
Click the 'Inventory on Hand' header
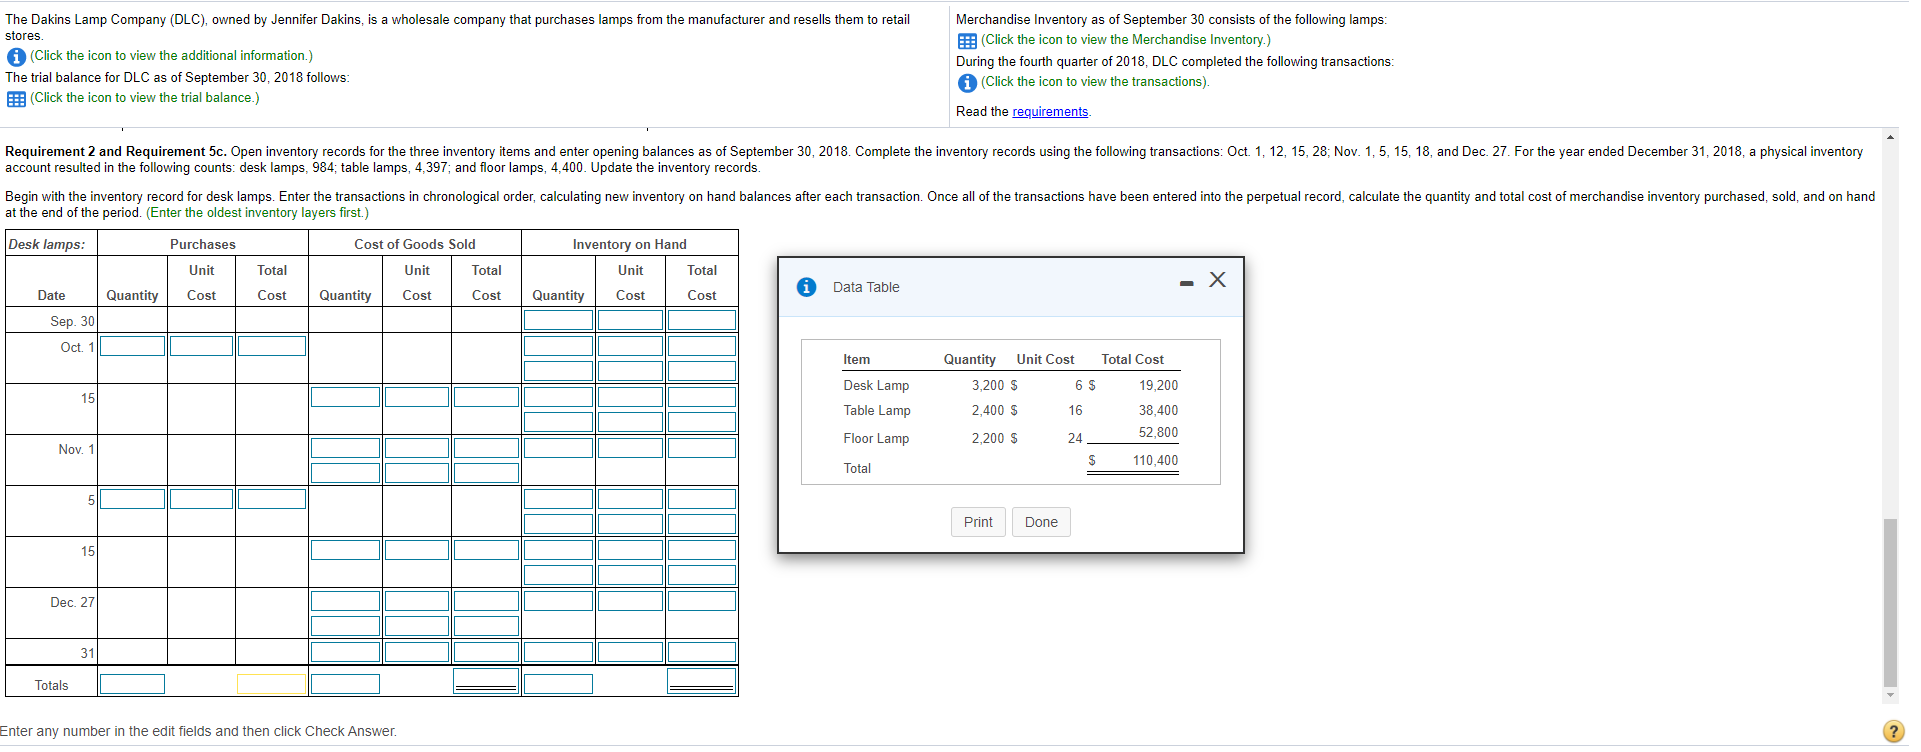630,244
